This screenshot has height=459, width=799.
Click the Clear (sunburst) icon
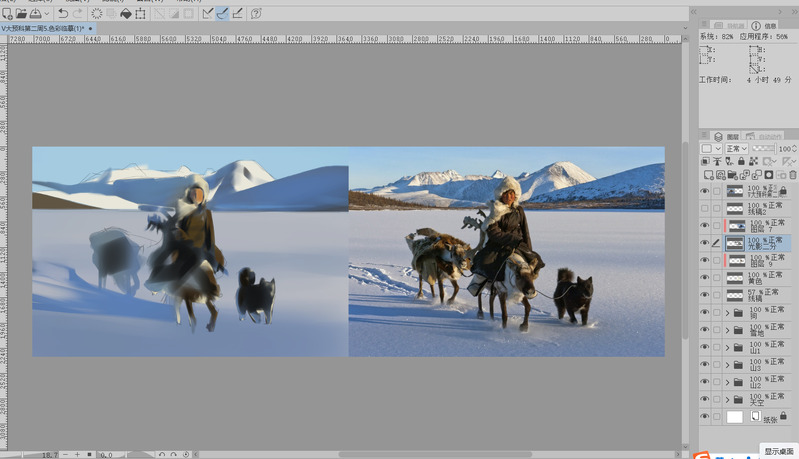(x=96, y=14)
